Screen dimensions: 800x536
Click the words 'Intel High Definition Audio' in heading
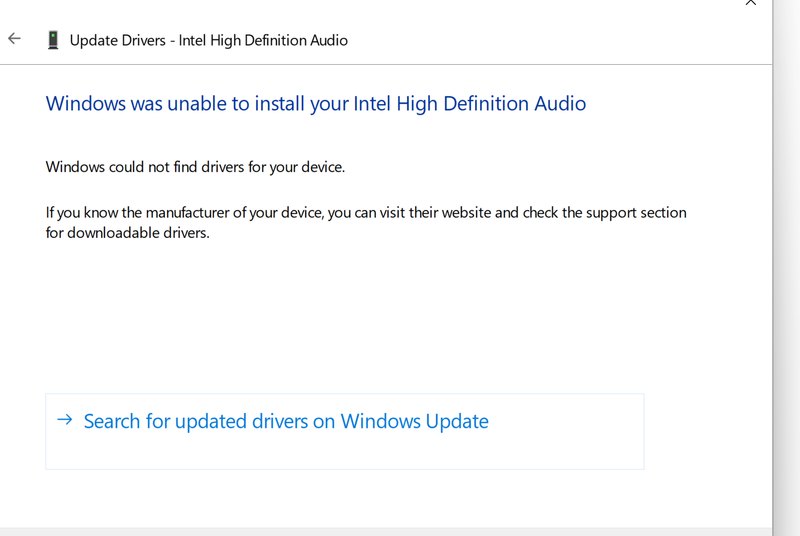(469, 103)
